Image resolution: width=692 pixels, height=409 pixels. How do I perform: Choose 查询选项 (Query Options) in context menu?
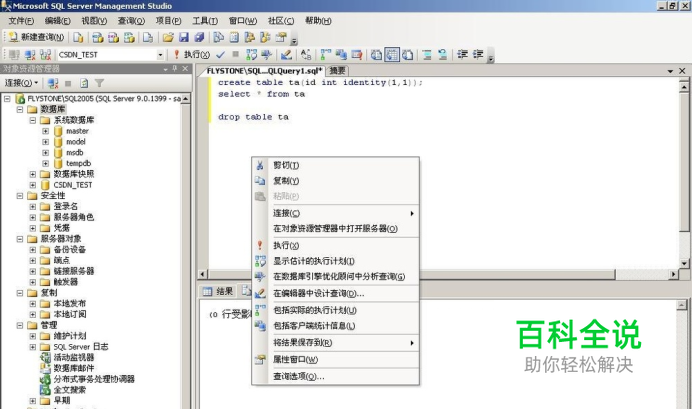(335, 377)
